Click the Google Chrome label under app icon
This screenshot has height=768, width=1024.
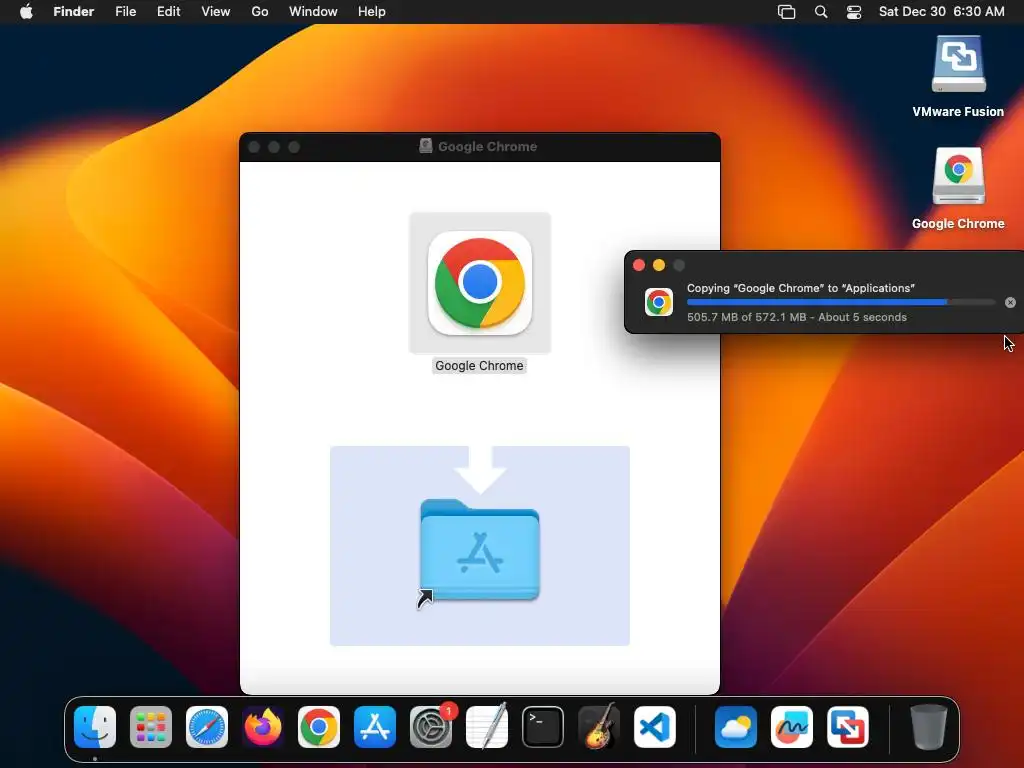[x=479, y=366]
